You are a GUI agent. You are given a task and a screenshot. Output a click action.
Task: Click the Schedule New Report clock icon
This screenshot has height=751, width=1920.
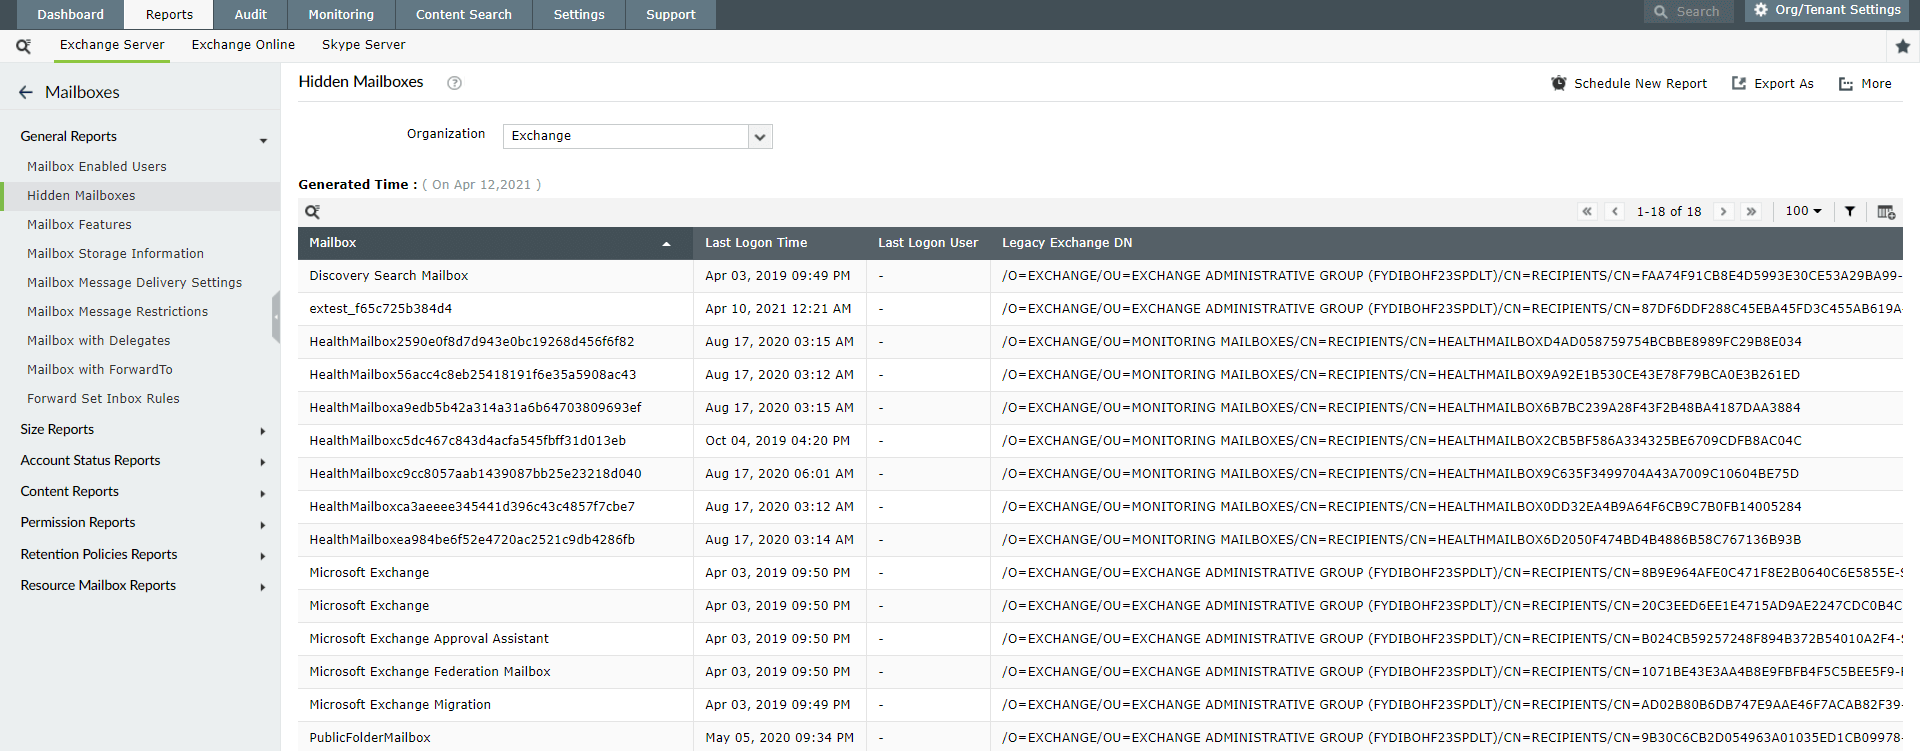click(1559, 83)
